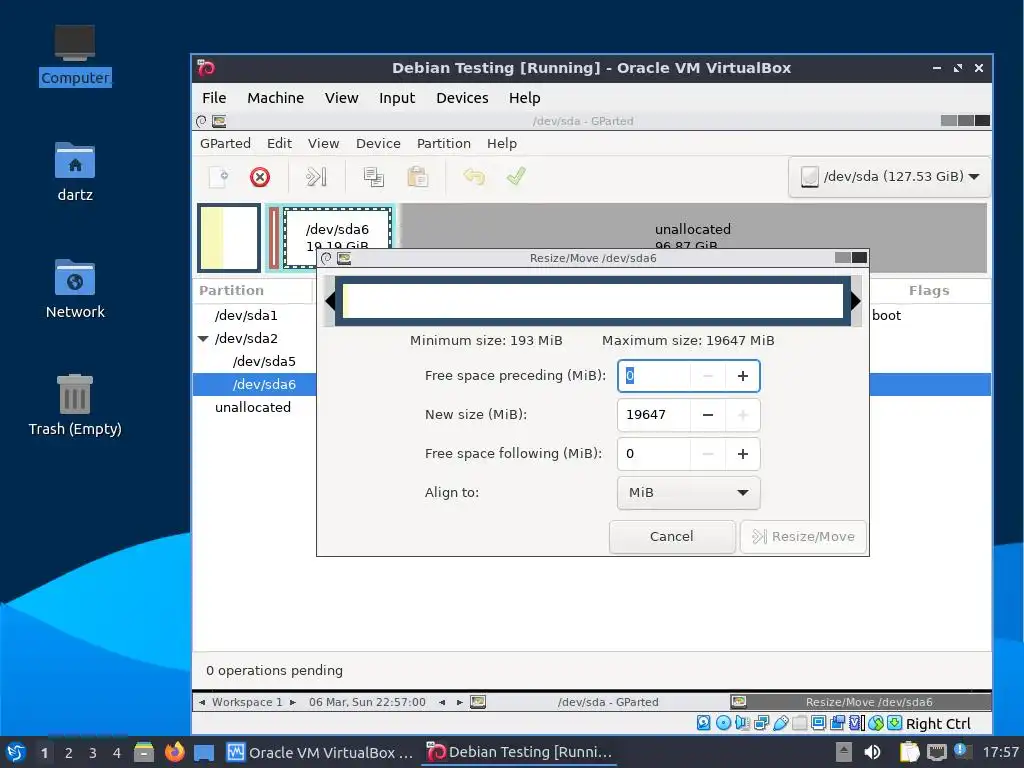Click the guest Workspace 1 next arrow
This screenshot has width=1024, height=768.
(x=293, y=703)
